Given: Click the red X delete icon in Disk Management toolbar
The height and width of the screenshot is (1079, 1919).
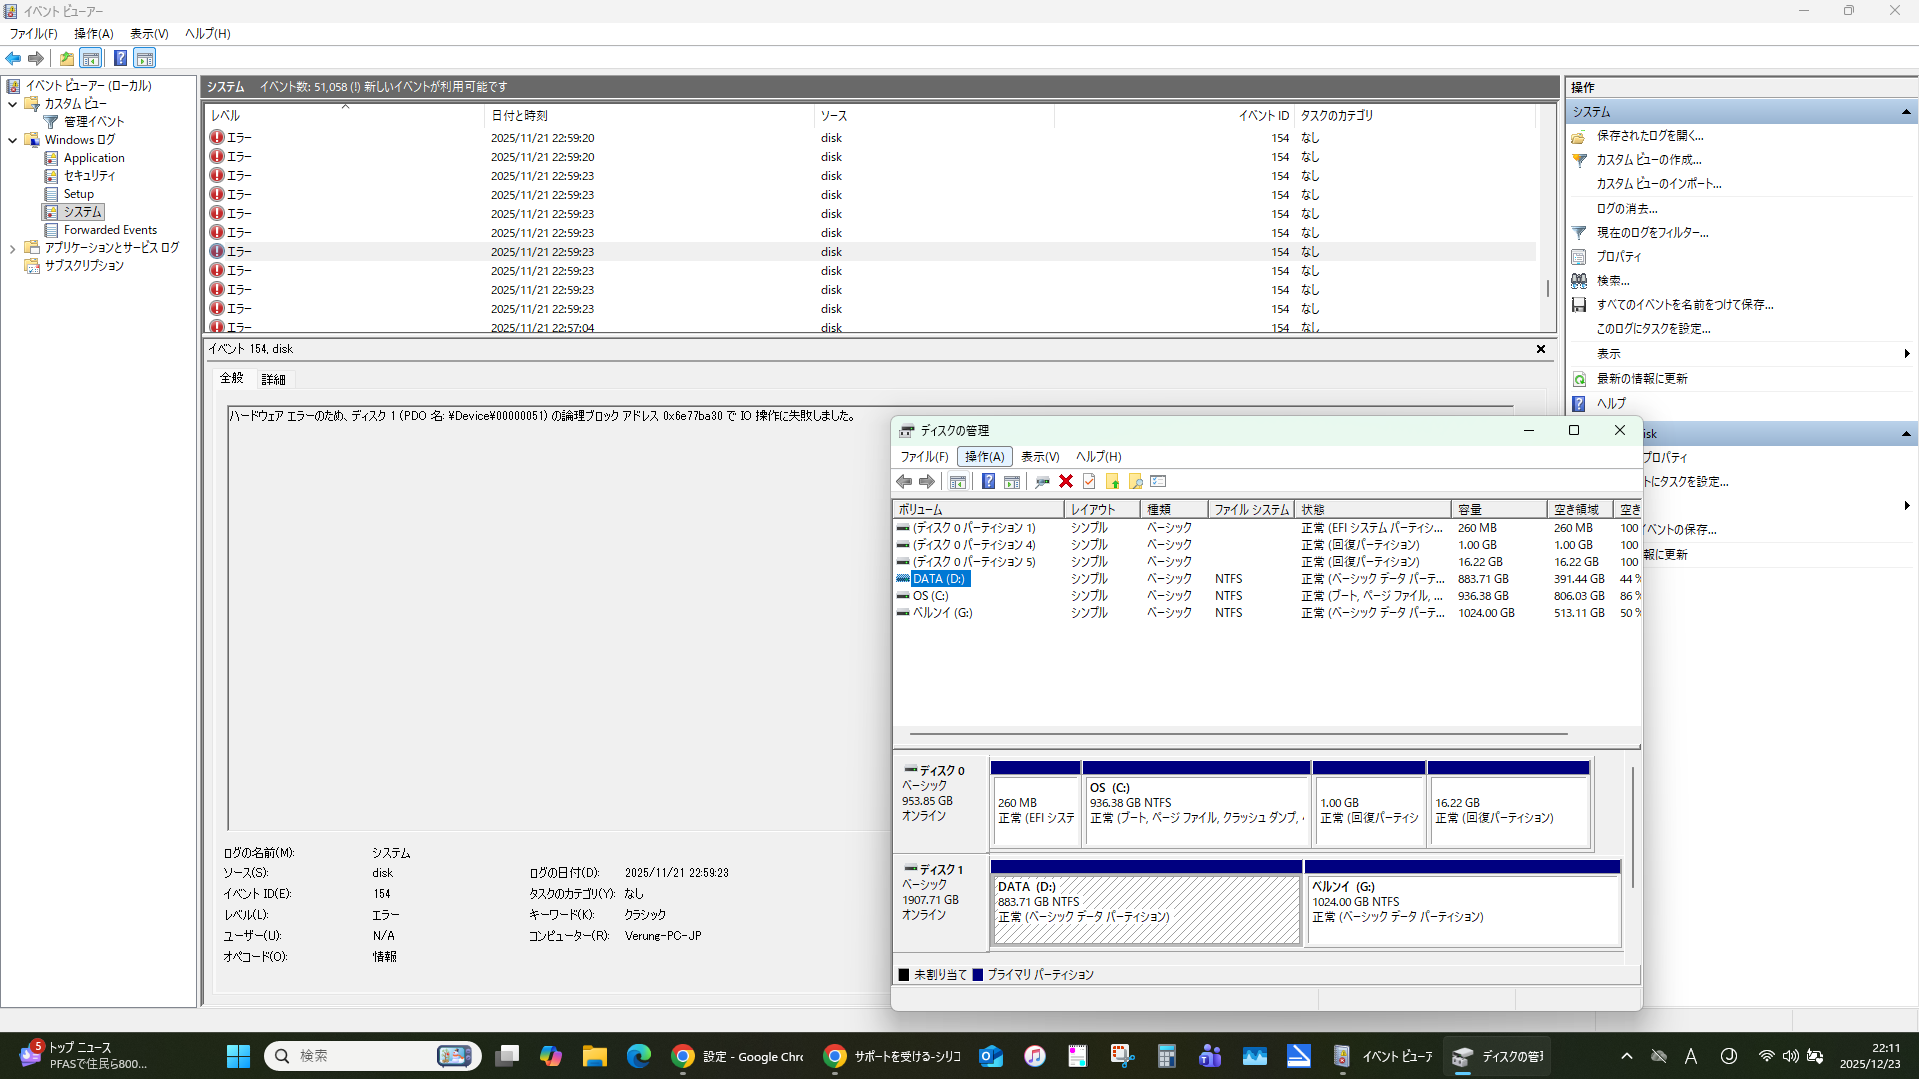Looking at the screenshot, I should click(1066, 482).
